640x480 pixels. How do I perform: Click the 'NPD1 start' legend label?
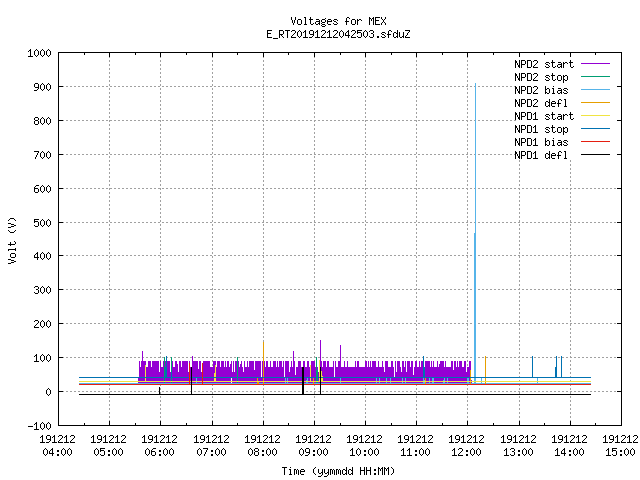pyautogui.click(x=544, y=116)
